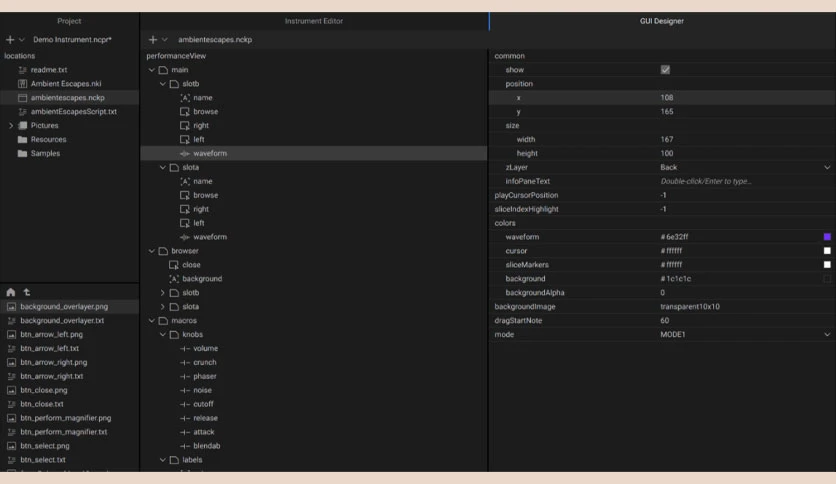Click slider icon of cutoff knob

click(x=185, y=404)
